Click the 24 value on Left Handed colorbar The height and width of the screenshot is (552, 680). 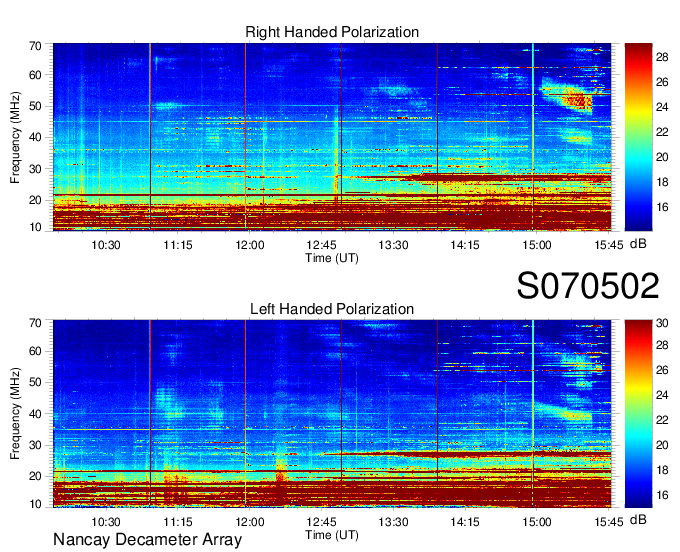coord(662,395)
